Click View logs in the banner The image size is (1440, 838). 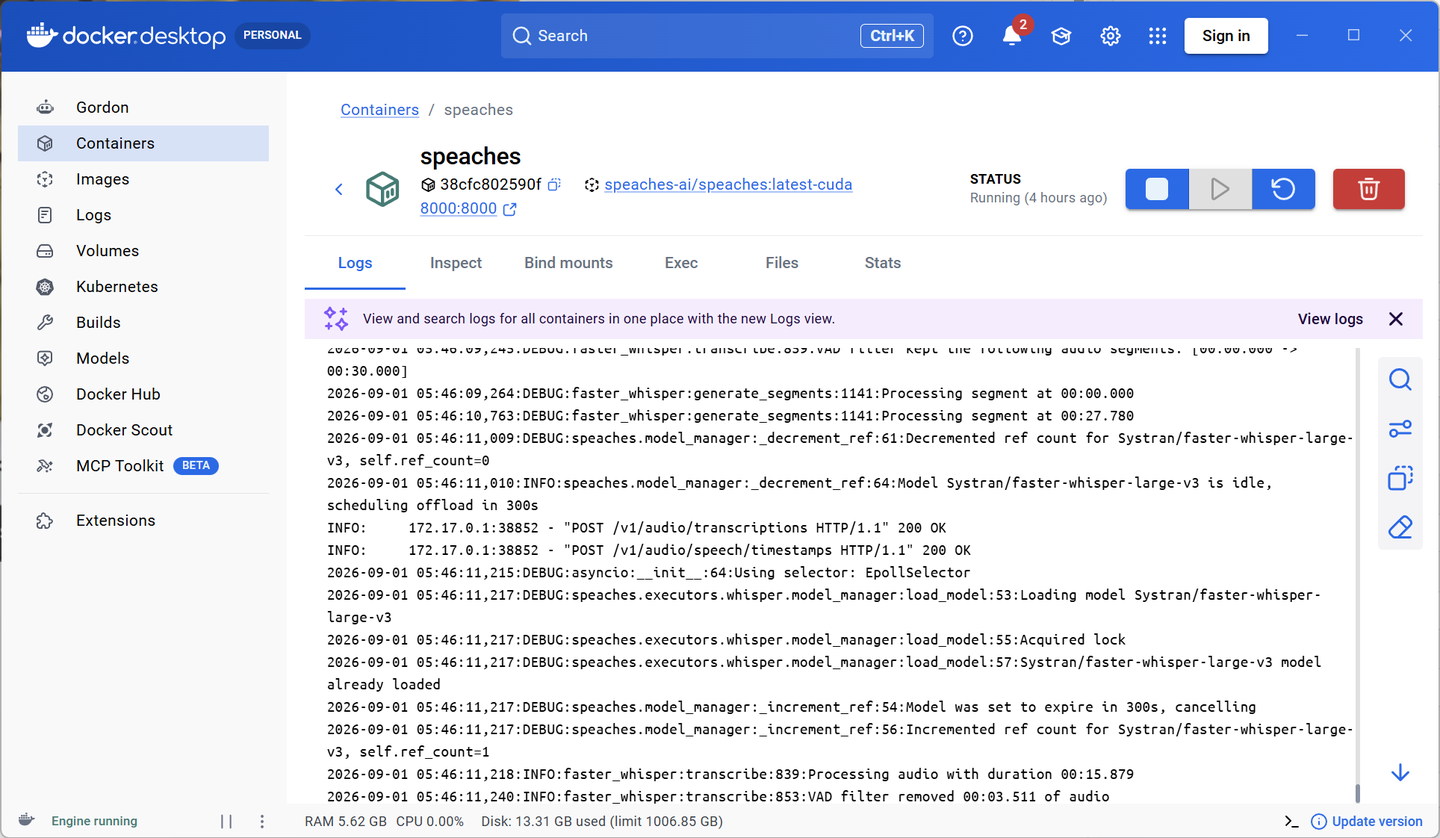coord(1330,319)
